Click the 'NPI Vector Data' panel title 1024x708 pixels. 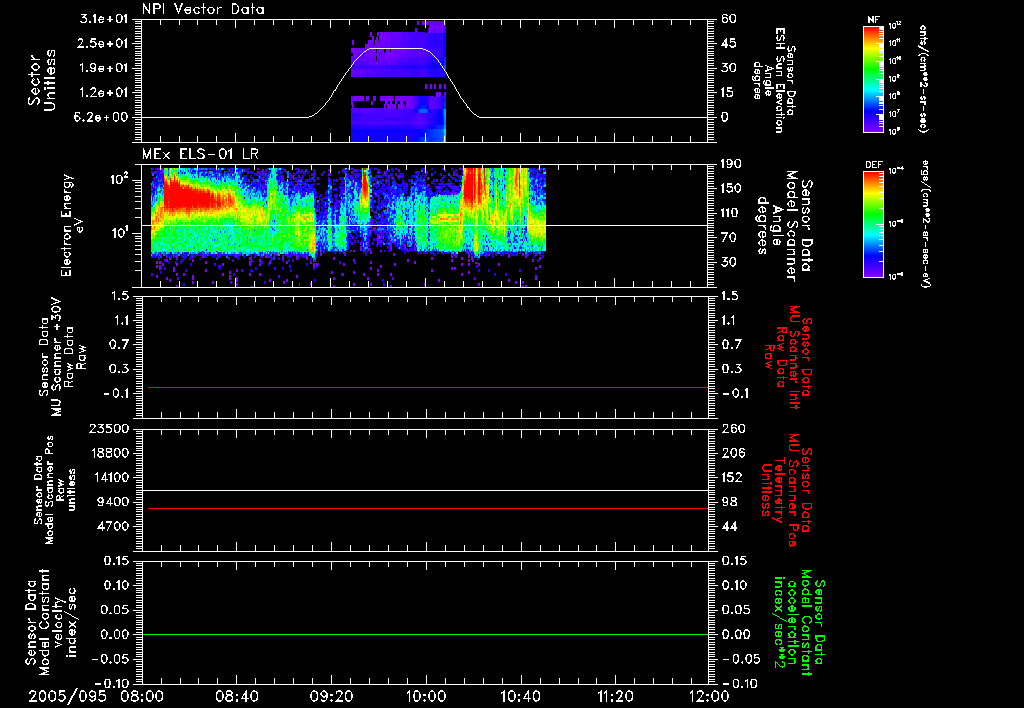pyautogui.click(x=204, y=9)
